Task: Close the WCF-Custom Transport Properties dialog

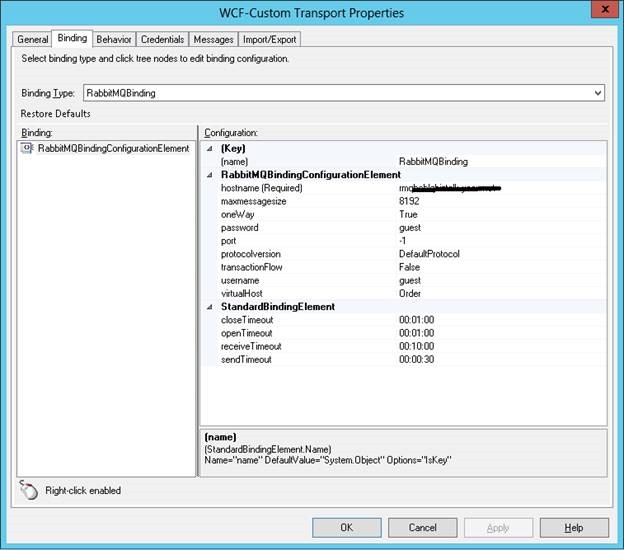Action: tap(605, 9)
